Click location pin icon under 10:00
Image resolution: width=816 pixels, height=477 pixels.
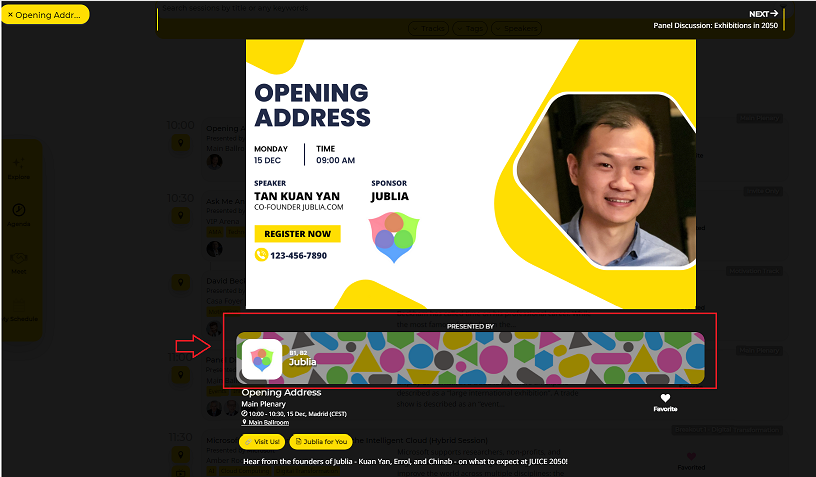(x=181, y=143)
